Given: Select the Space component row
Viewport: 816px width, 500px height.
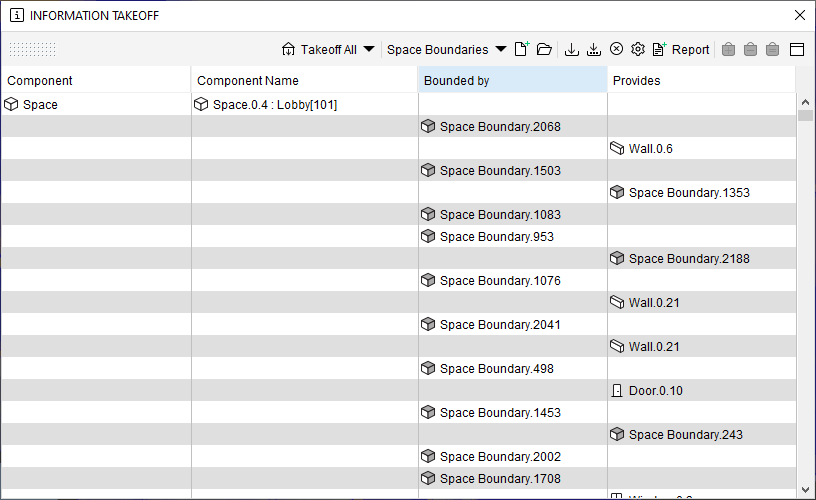Looking at the screenshot, I should (40, 105).
